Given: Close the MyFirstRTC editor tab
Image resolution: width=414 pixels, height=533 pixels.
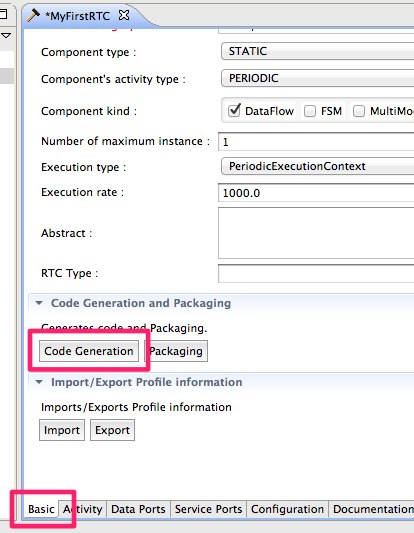Looking at the screenshot, I should (x=124, y=15).
